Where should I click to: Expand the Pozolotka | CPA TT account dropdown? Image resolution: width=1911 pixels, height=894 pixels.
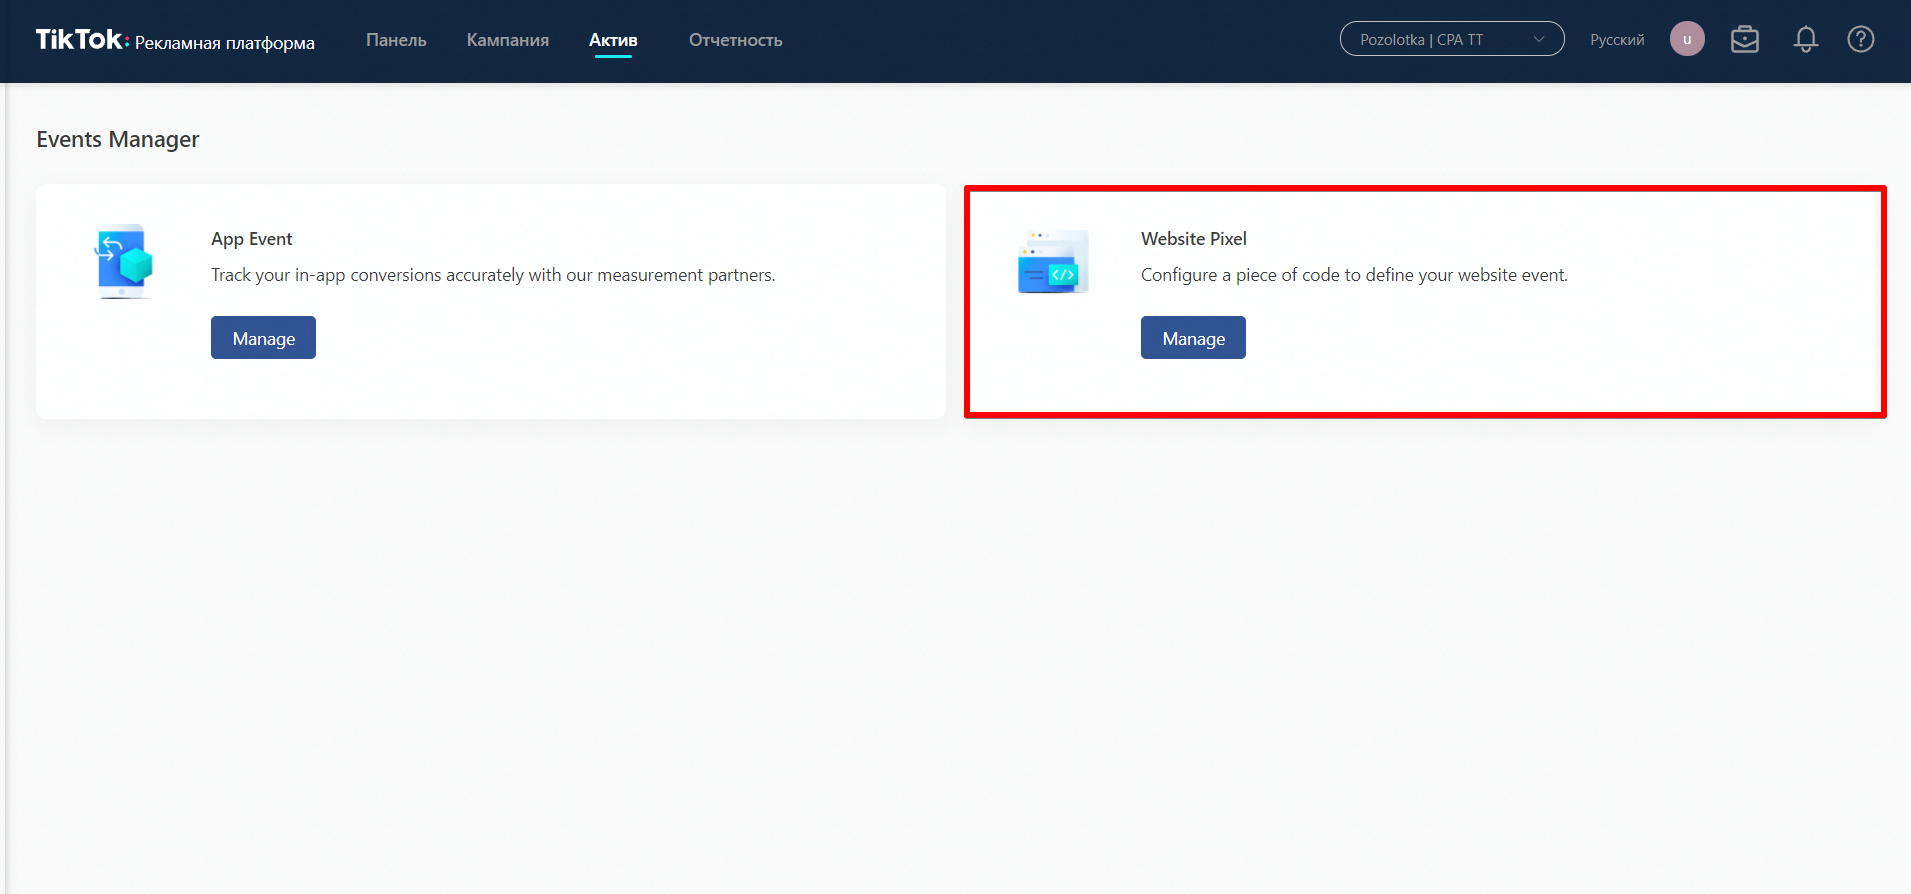coord(1451,40)
